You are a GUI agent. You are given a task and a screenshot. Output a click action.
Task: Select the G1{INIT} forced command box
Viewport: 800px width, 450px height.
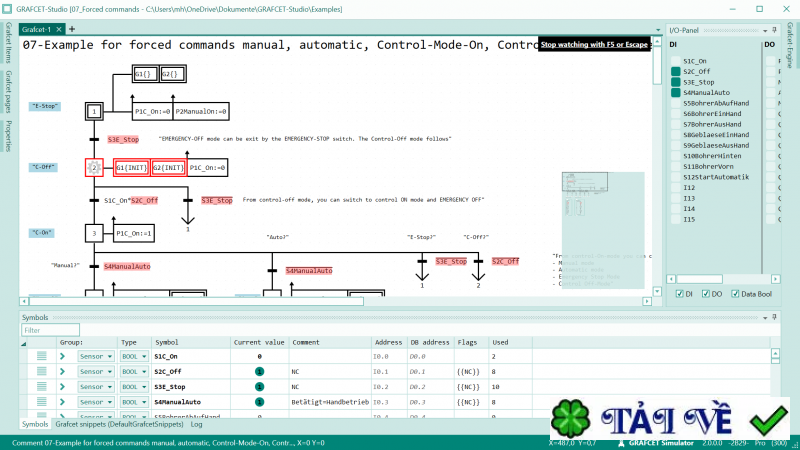click(132, 167)
